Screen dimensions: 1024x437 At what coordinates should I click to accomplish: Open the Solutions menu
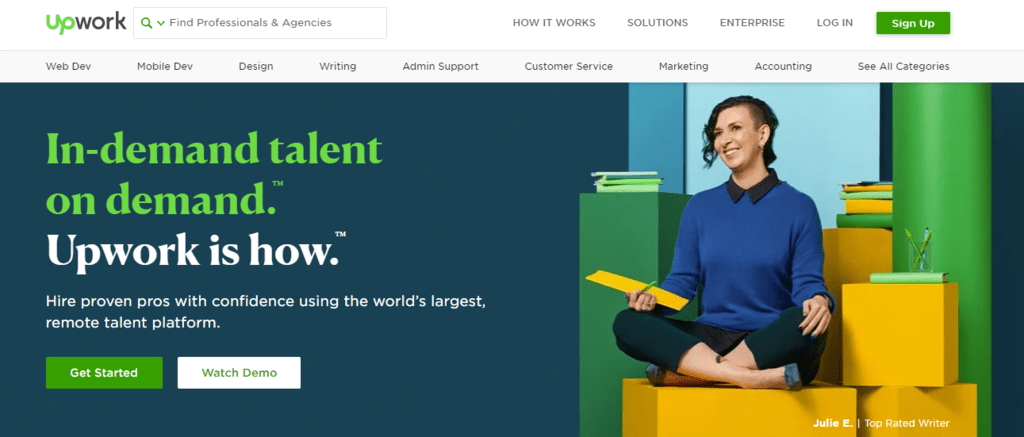[x=658, y=23]
